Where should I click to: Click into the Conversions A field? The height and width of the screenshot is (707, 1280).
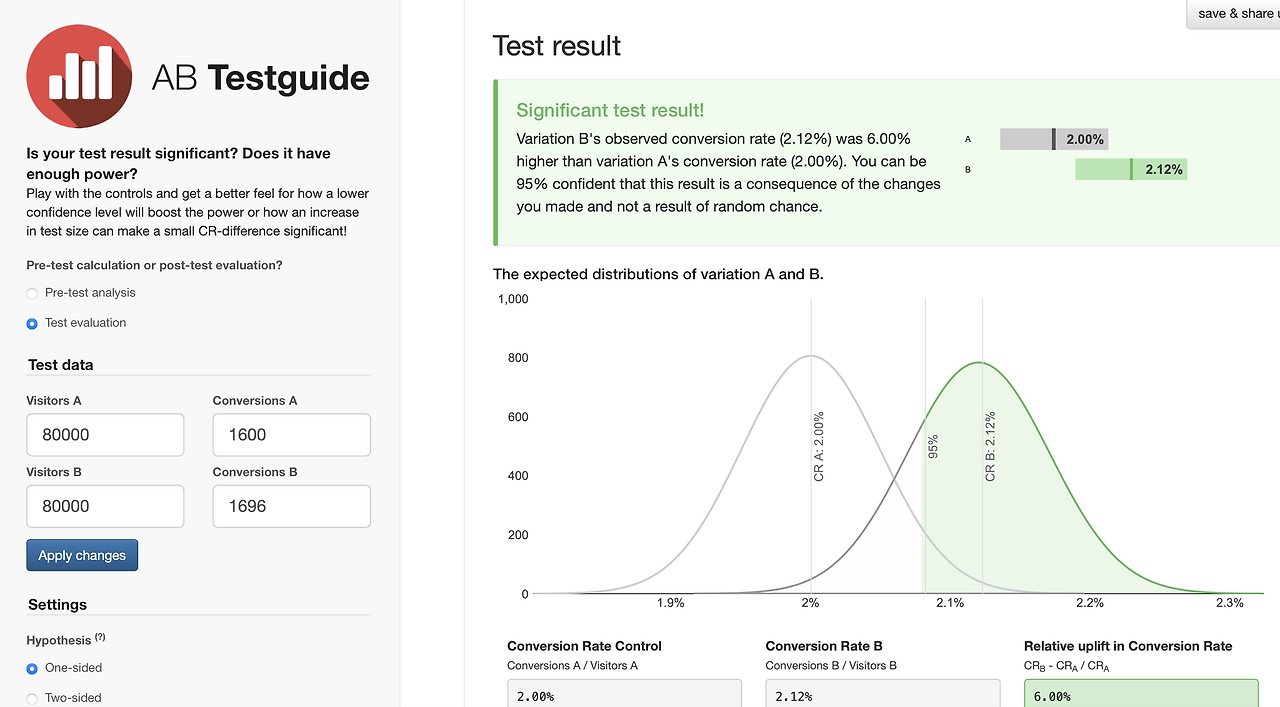(291, 435)
